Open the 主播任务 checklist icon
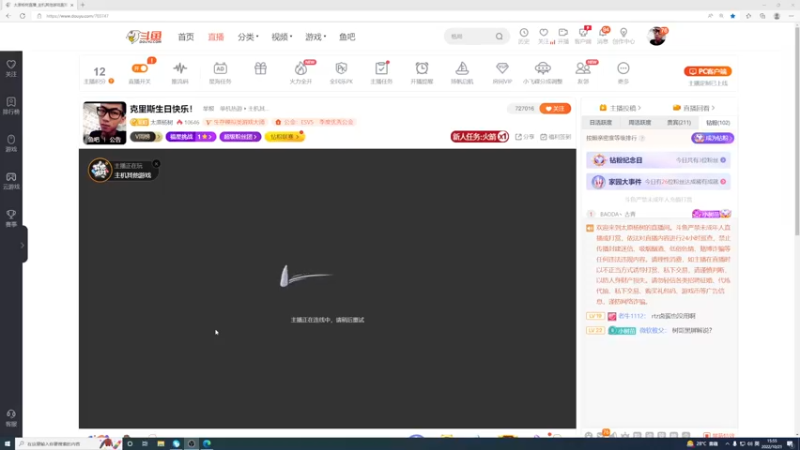Viewport: 800px width, 450px height. (381, 72)
